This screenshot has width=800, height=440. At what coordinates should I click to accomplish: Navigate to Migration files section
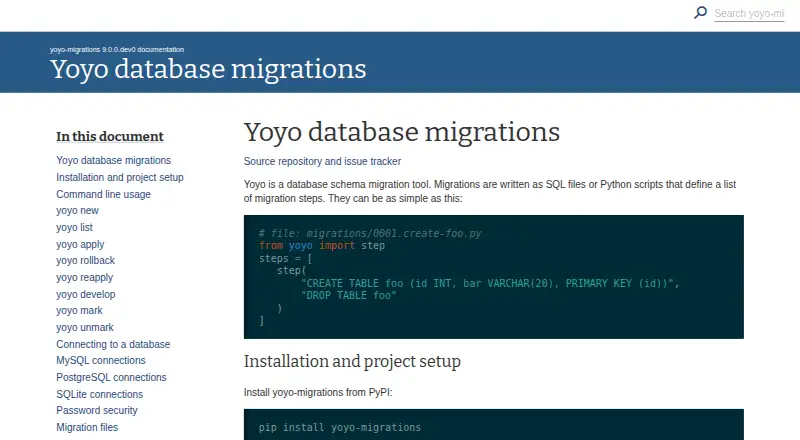pyautogui.click(x=87, y=427)
